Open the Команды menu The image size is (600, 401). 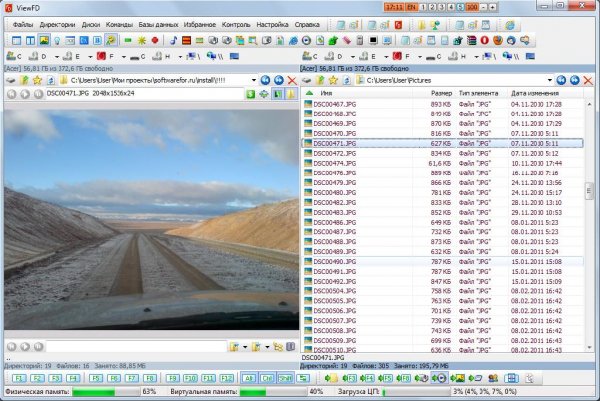point(119,24)
